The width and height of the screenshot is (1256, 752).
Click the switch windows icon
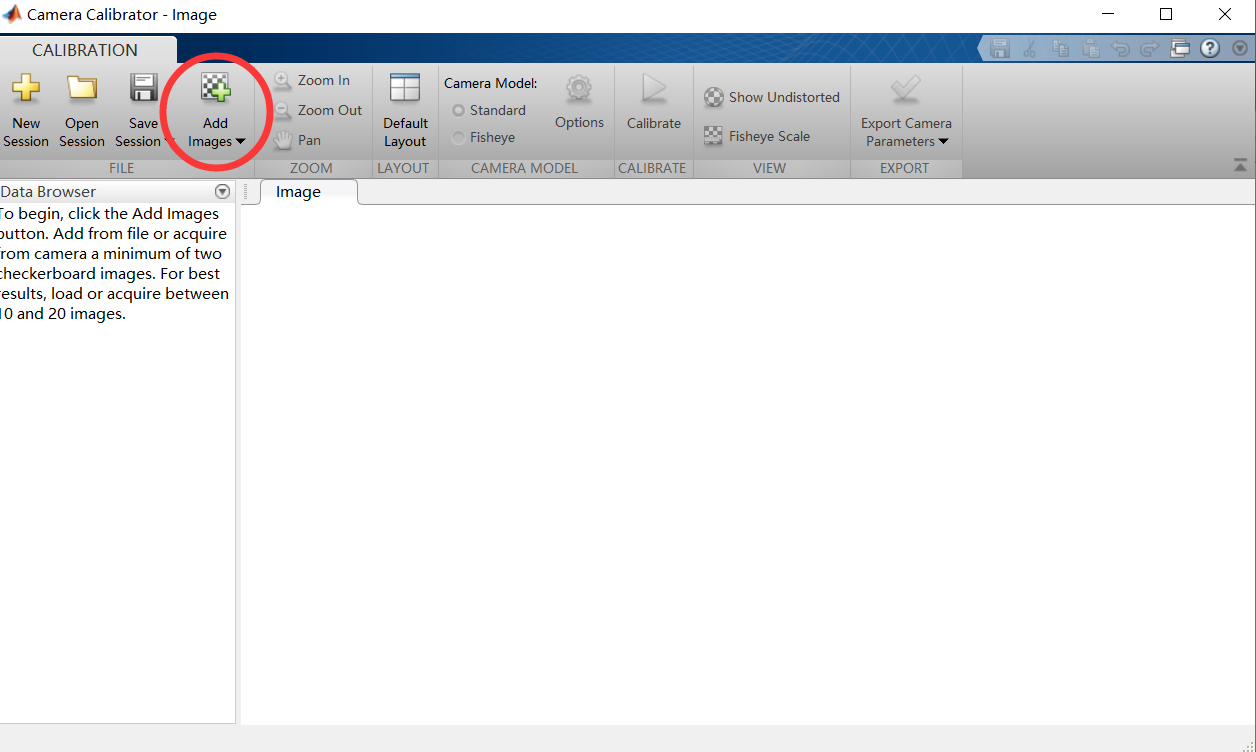(1179, 48)
